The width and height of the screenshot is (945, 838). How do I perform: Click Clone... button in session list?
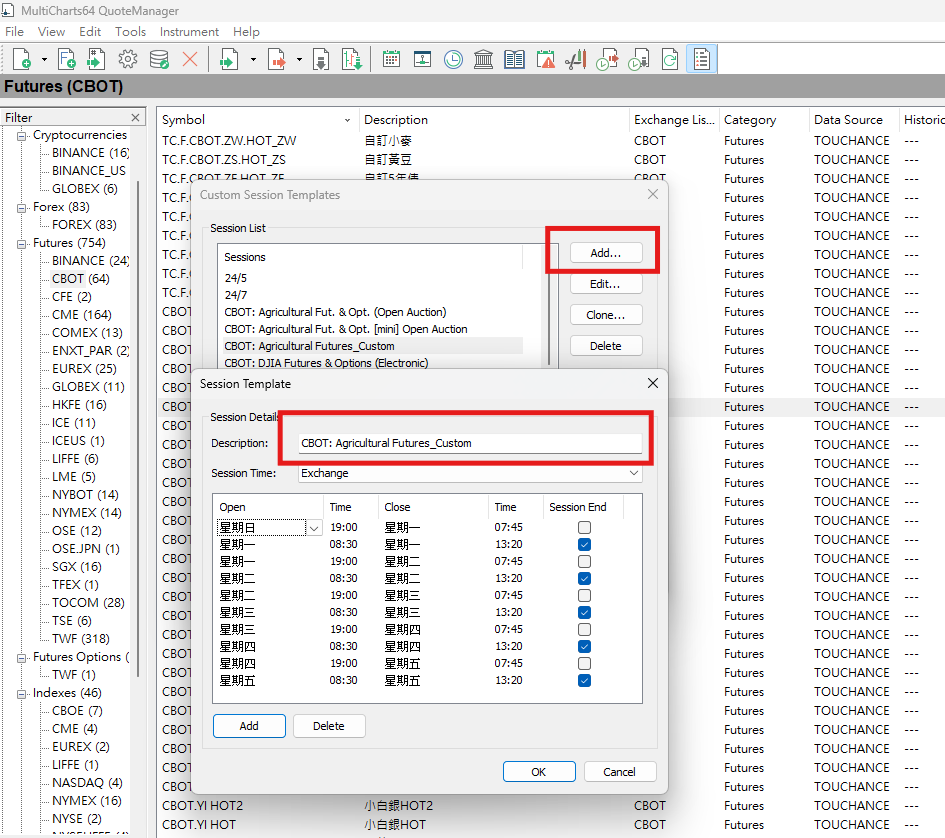[605, 315]
